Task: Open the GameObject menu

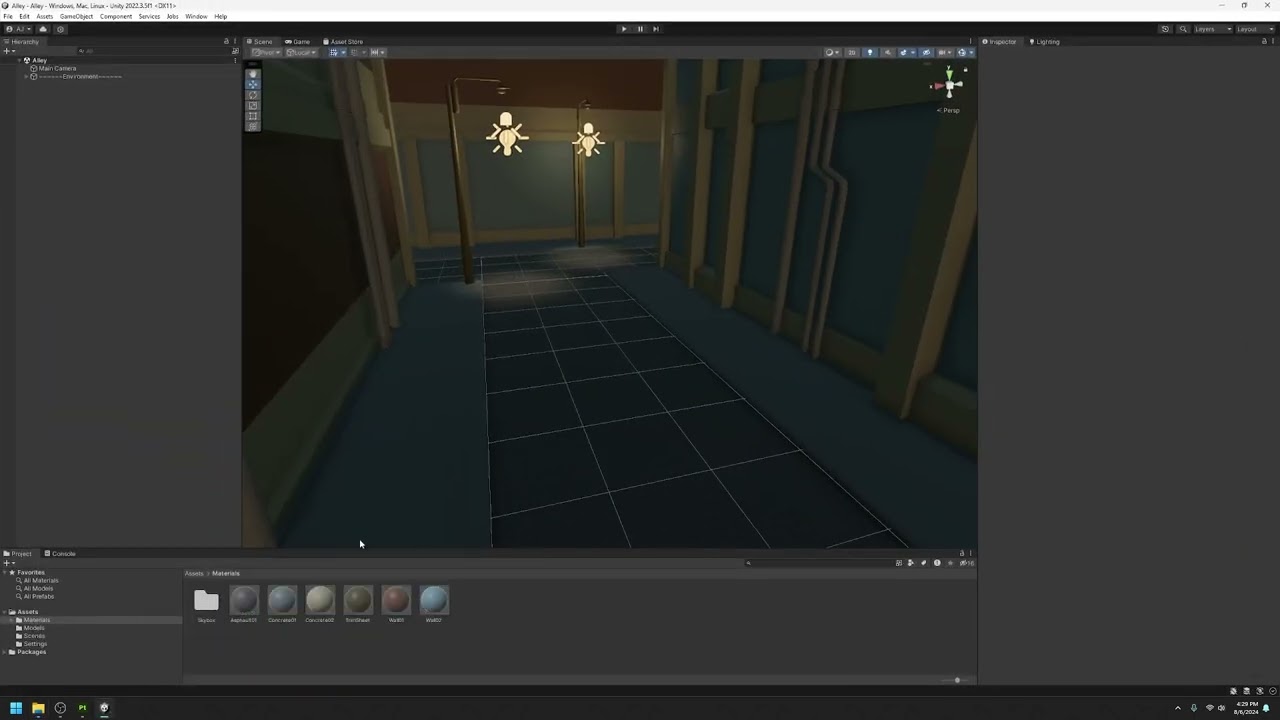Action: 76,16
